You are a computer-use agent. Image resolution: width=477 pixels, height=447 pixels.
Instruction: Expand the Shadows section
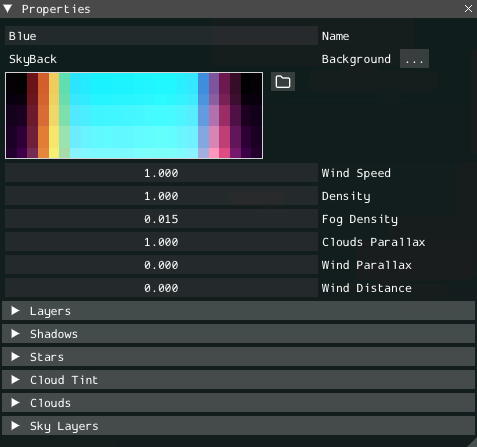(238, 334)
